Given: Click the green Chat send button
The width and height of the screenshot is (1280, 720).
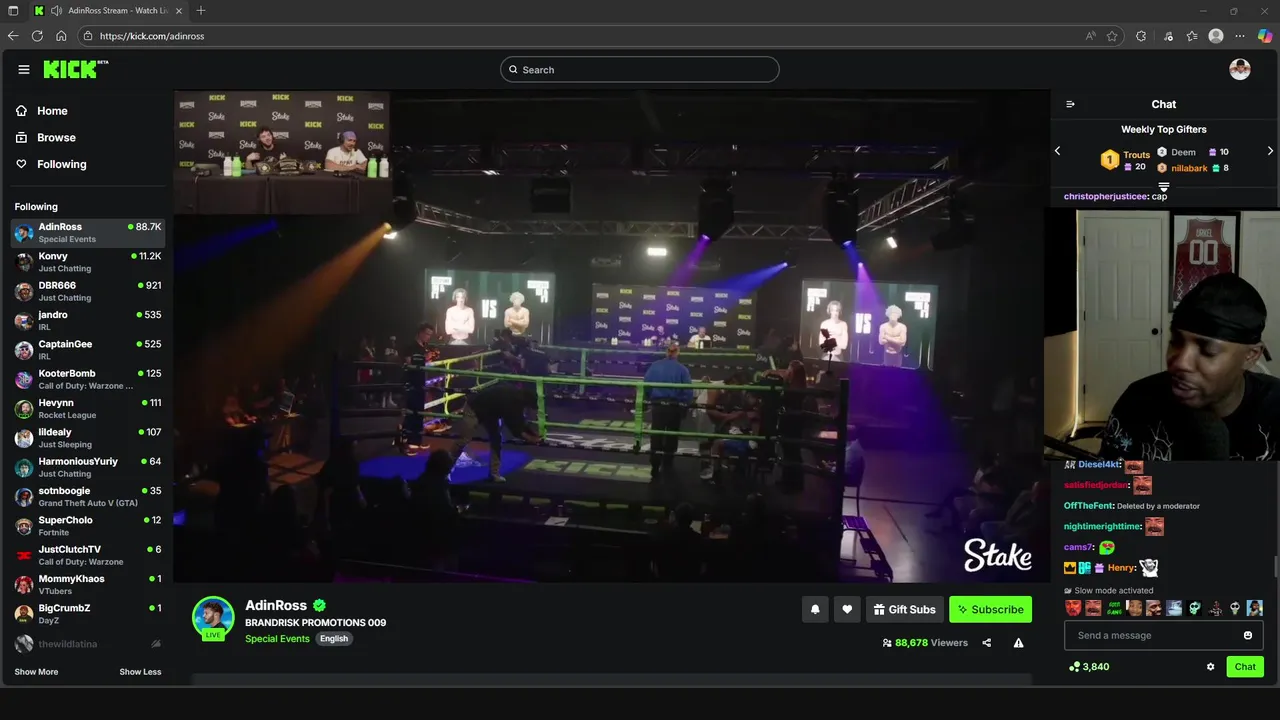Looking at the screenshot, I should [1245, 667].
